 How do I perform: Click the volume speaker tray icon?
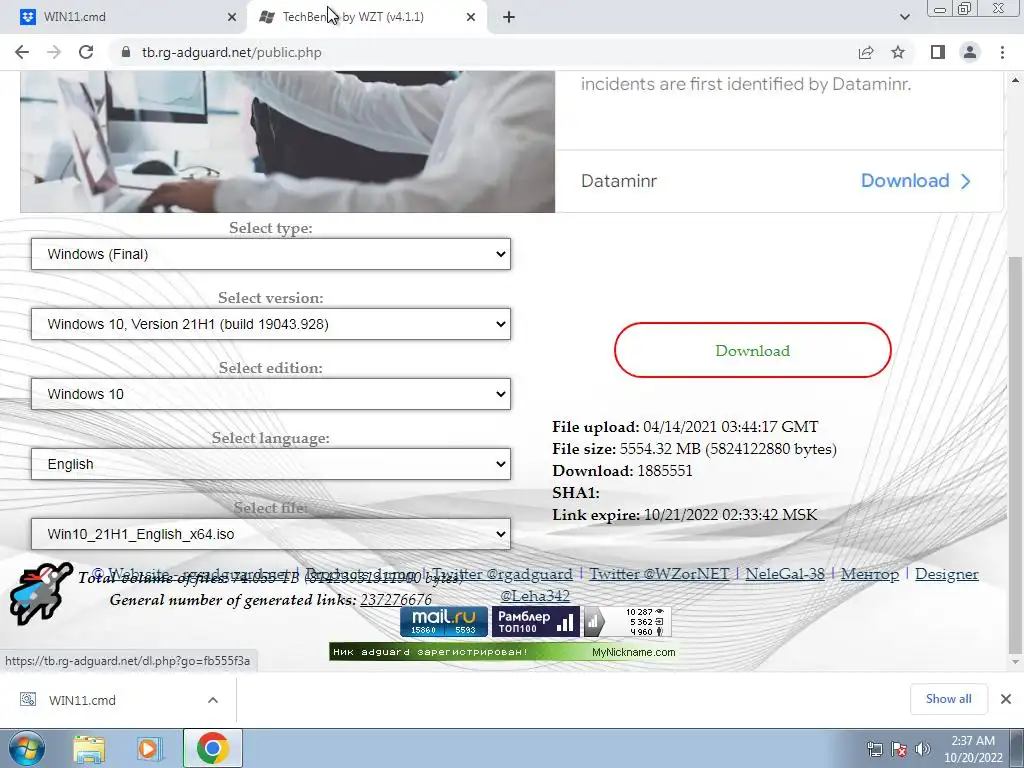click(x=923, y=749)
